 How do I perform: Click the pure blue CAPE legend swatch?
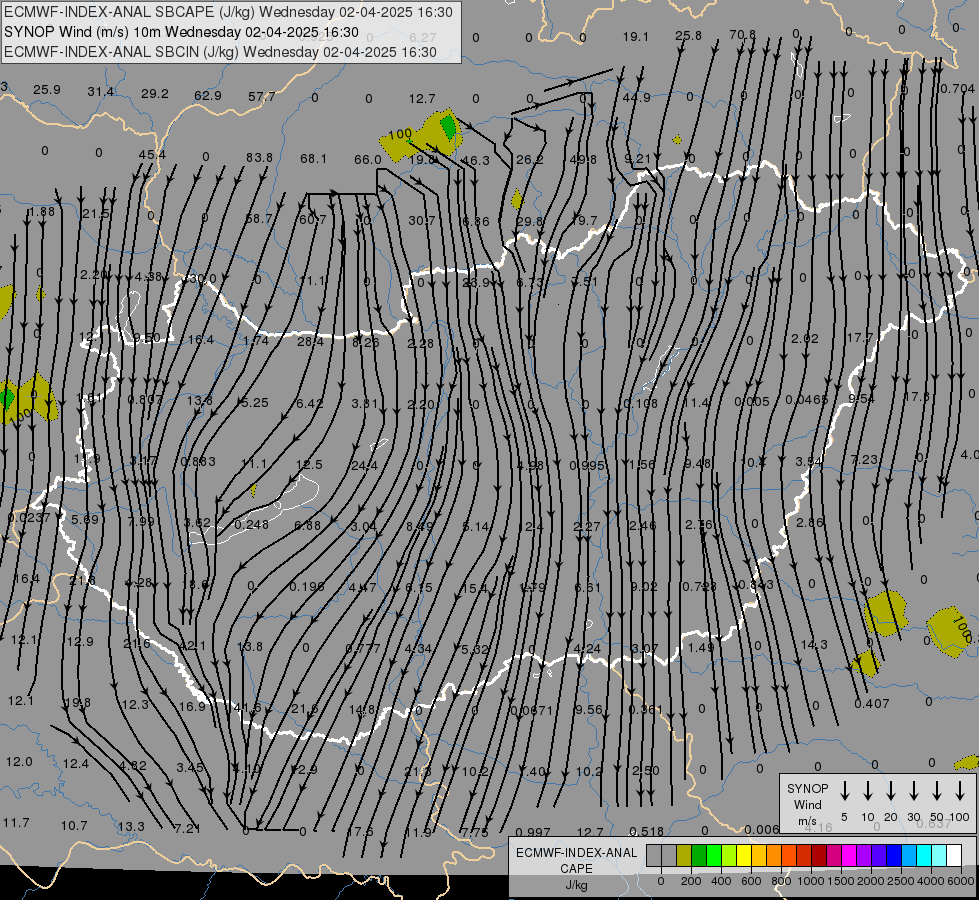894,855
